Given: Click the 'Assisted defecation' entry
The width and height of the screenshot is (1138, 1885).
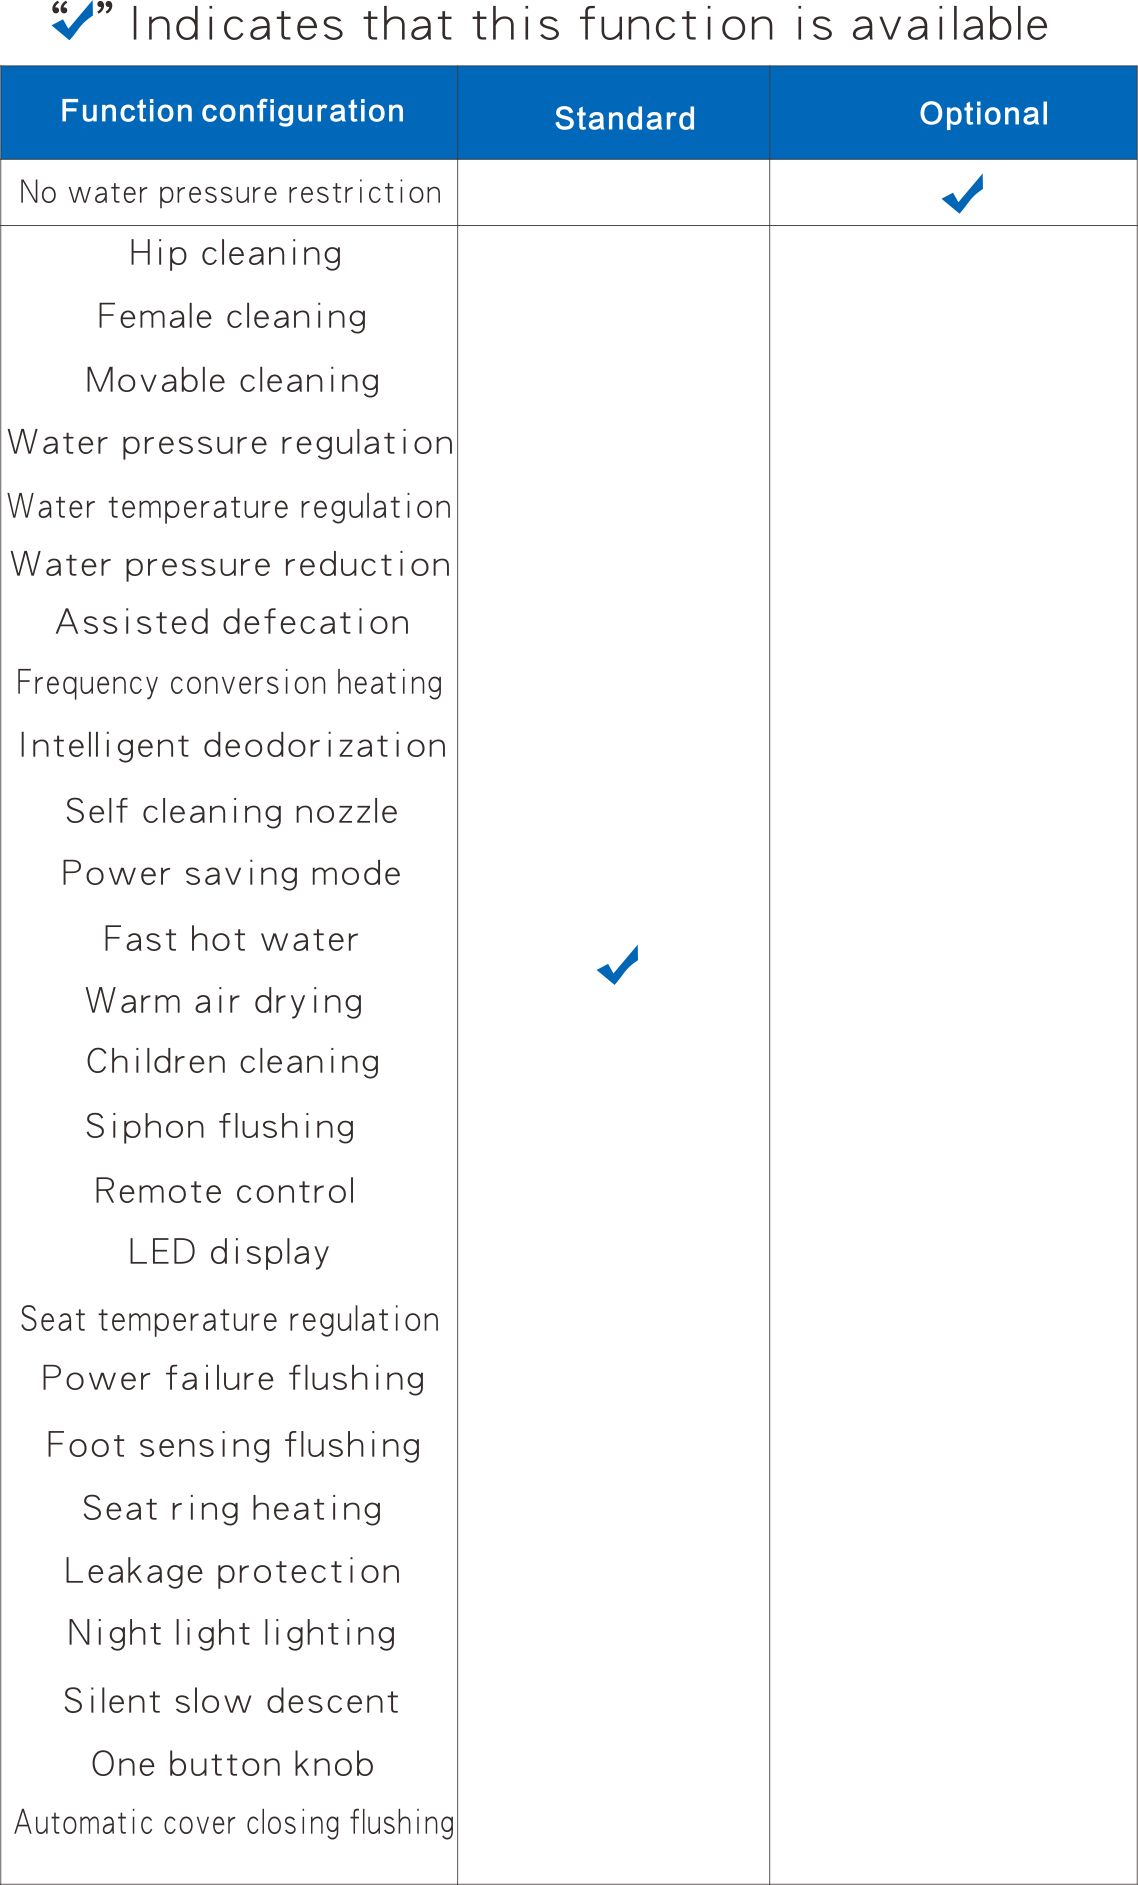Looking at the screenshot, I should click(233, 622).
